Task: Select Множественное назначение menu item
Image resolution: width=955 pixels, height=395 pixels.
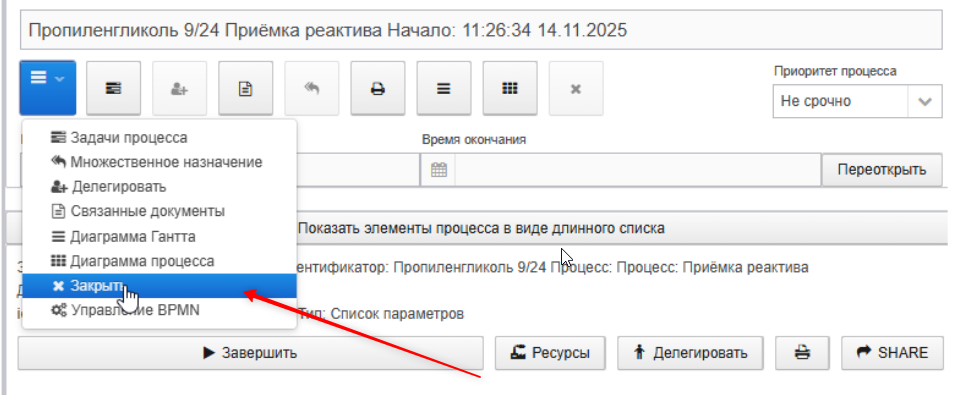Action: coord(160,162)
